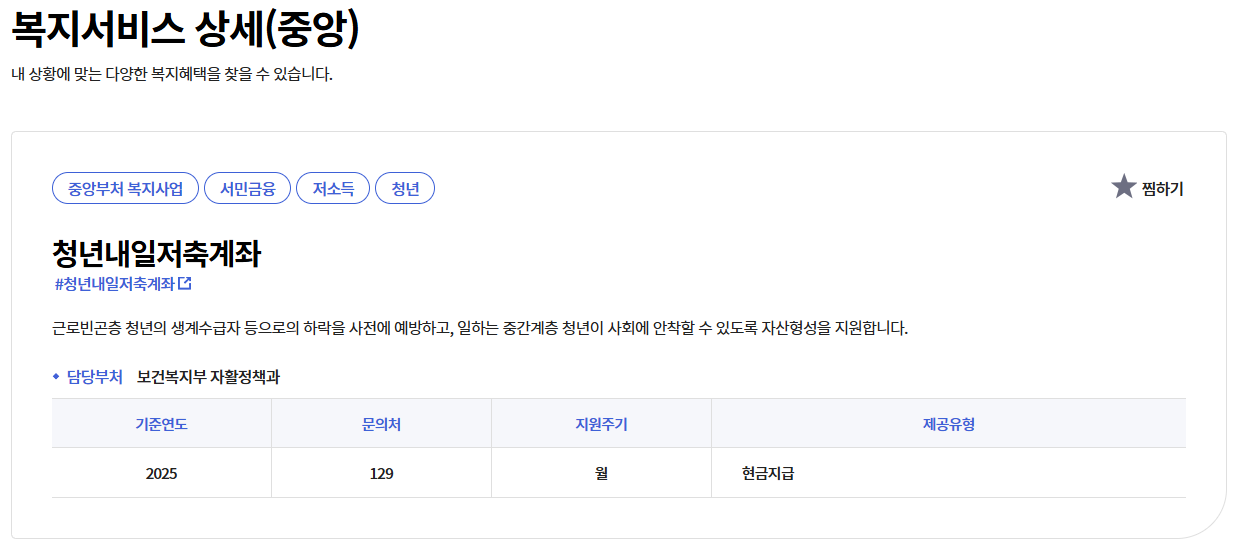Click the external link icon beside hashtag

coord(184,284)
